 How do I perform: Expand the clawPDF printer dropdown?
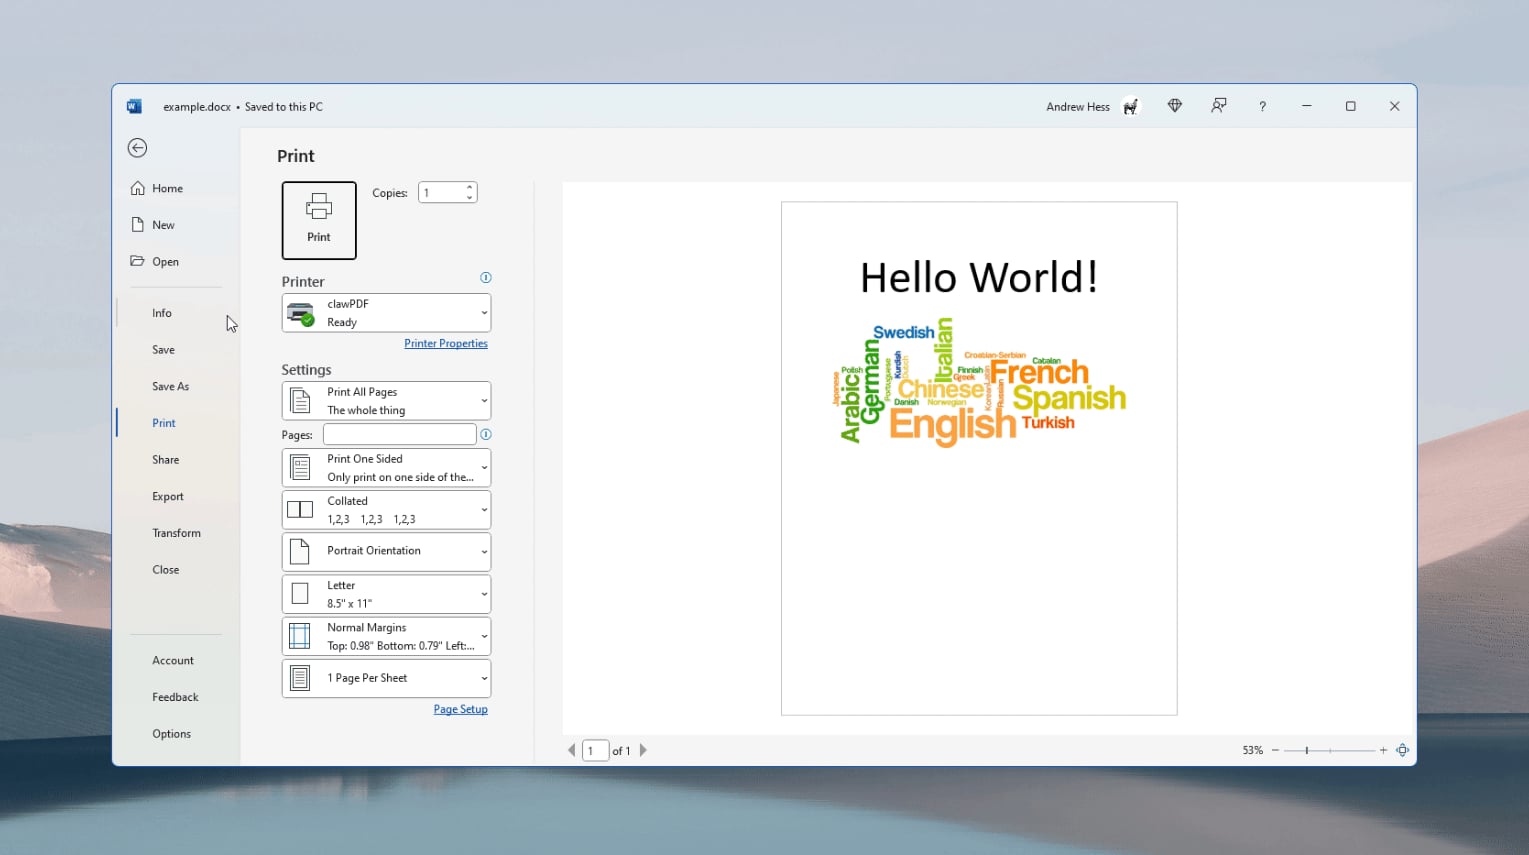point(386,313)
